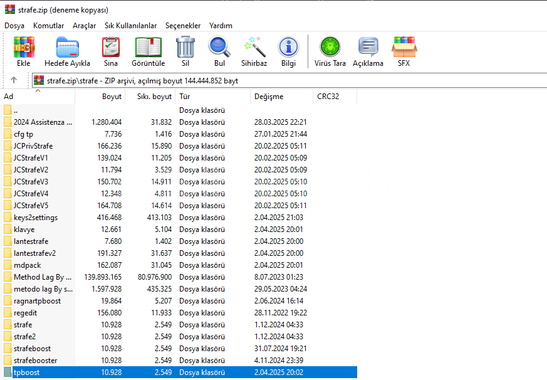Select the JCStrafeV4 folder name
Screen dimensions: 547x380
31,193
